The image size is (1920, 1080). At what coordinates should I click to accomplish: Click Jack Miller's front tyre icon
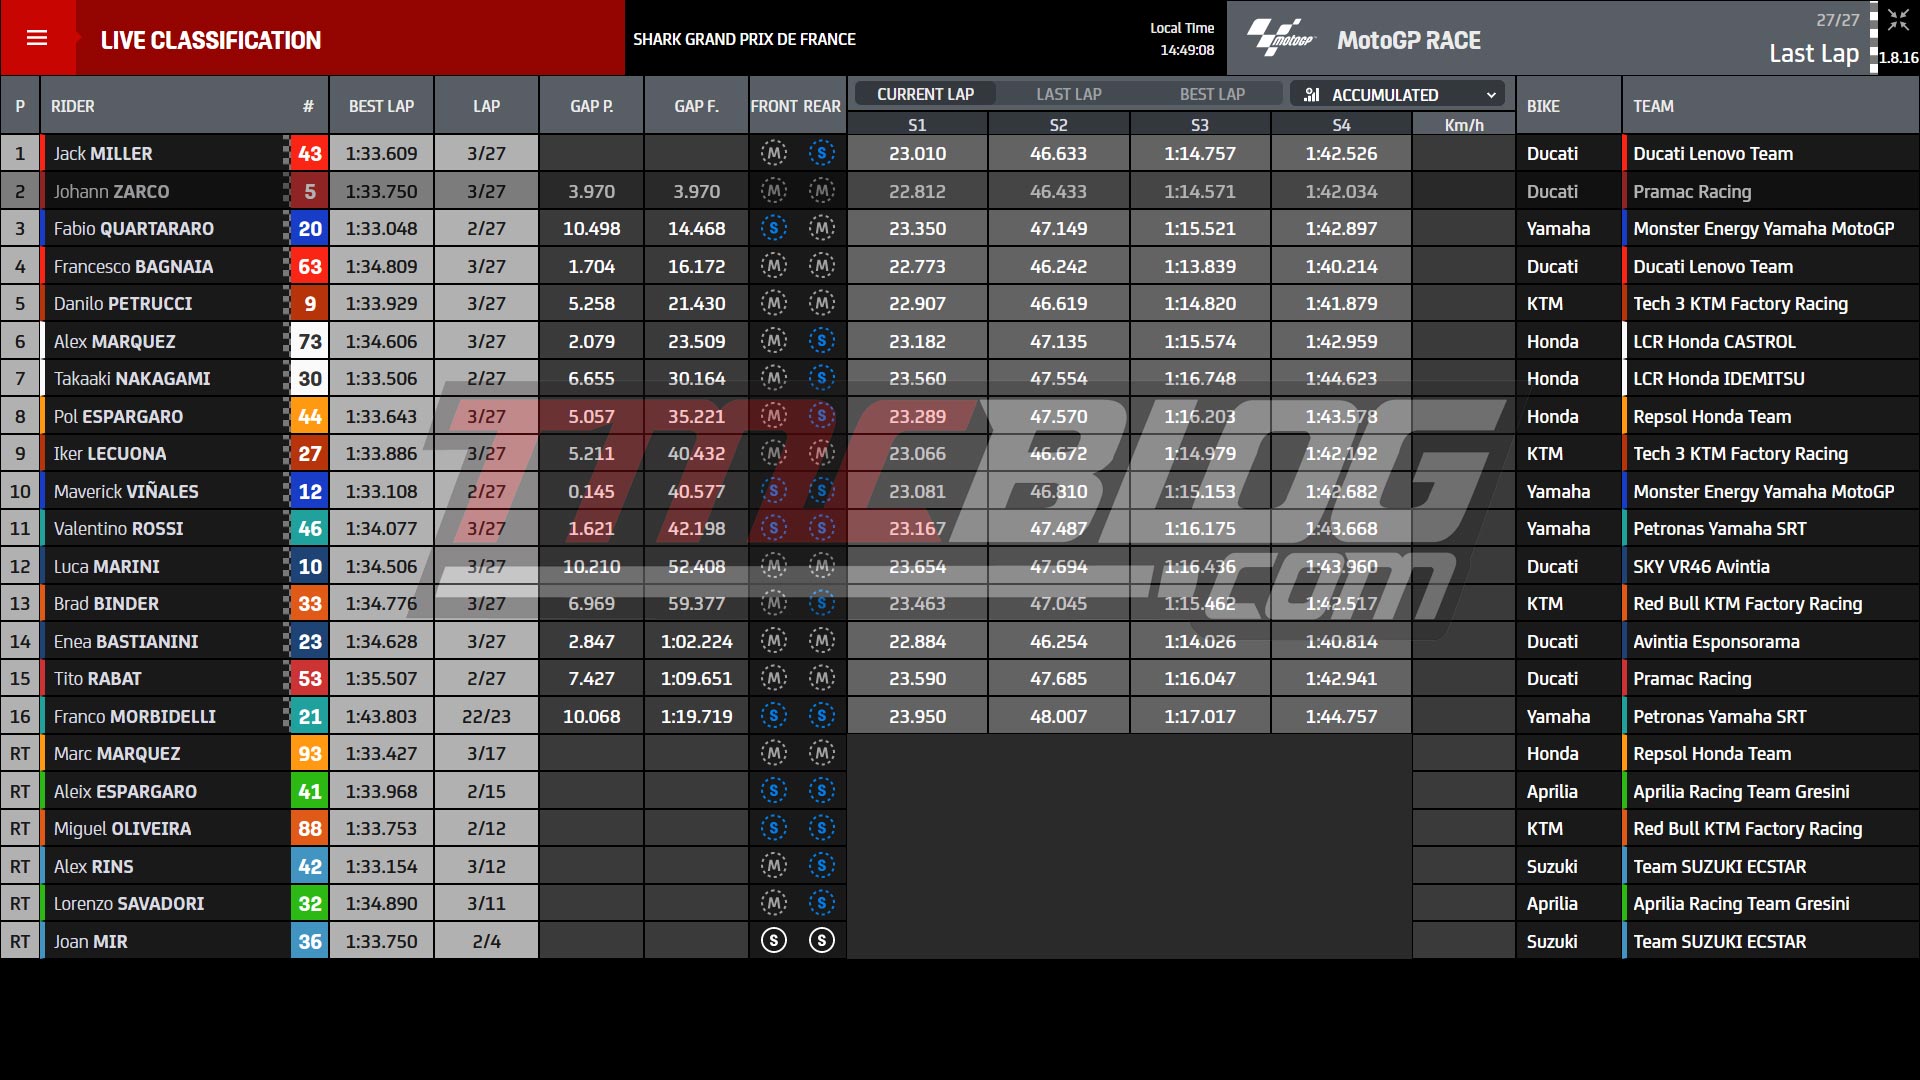click(x=774, y=153)
